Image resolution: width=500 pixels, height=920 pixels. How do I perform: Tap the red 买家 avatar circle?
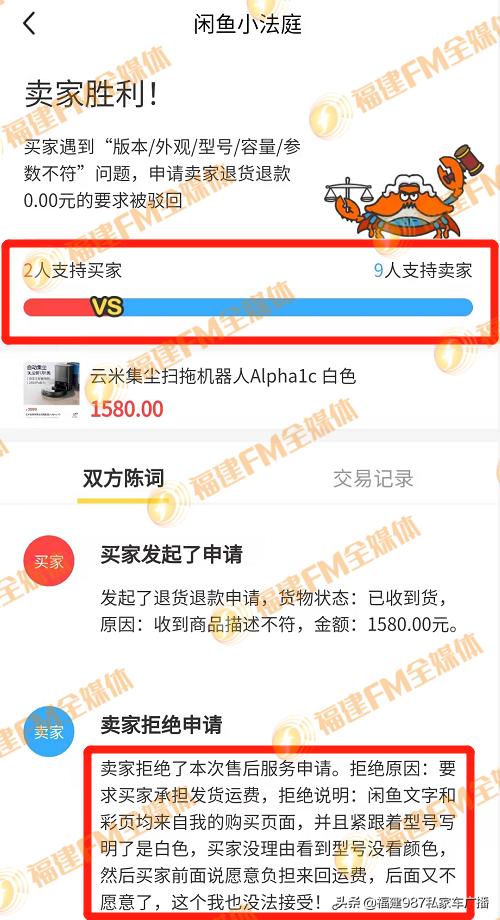49,562
